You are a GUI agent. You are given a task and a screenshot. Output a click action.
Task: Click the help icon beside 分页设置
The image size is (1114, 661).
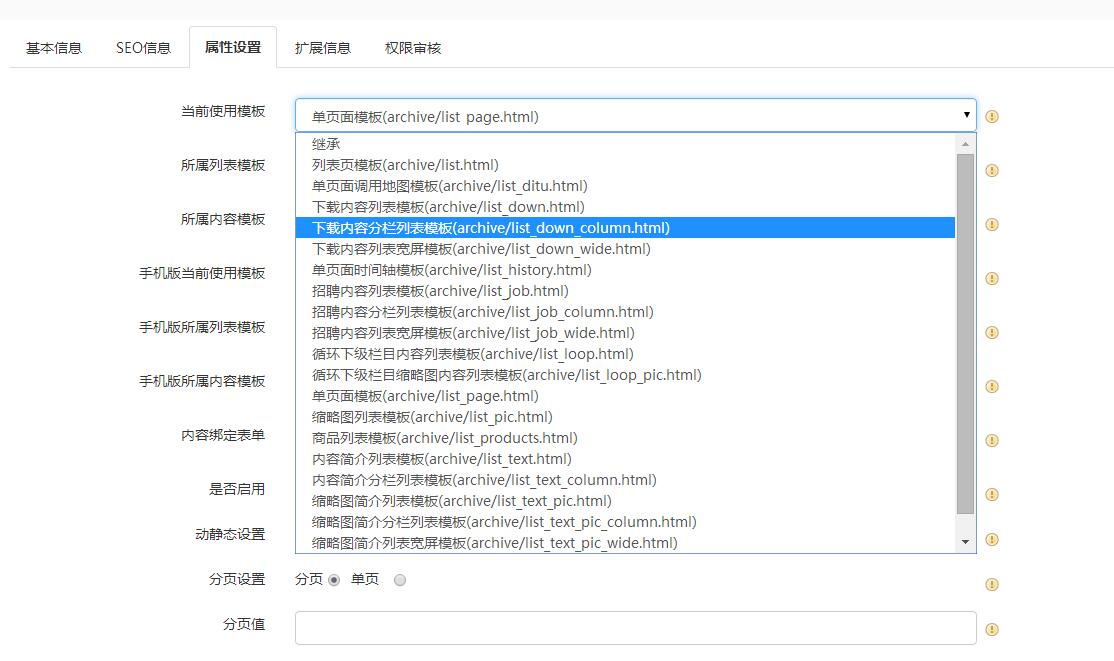[992, 584]
